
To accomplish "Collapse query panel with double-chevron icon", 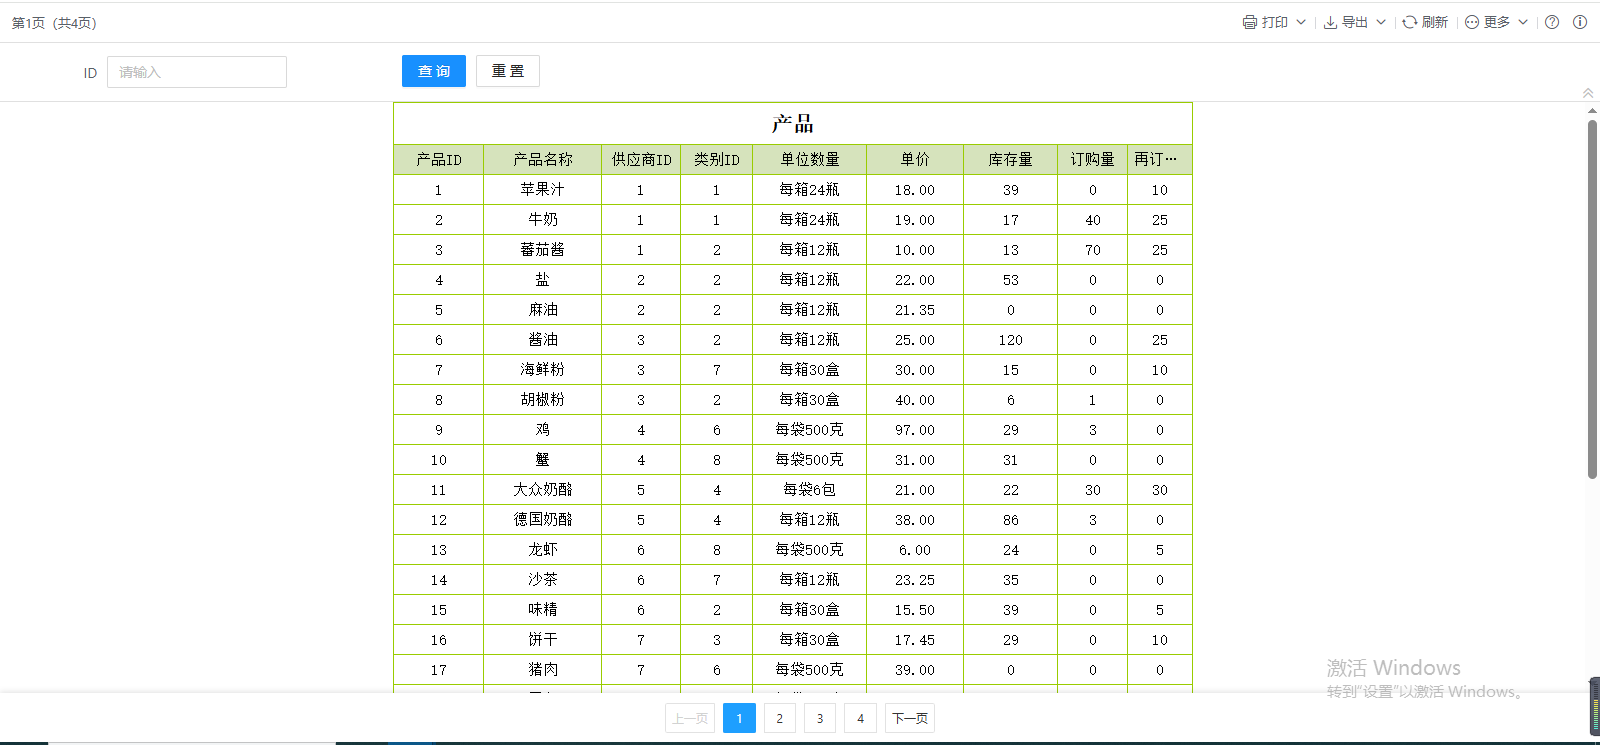I will click(x=1588, y=93).
